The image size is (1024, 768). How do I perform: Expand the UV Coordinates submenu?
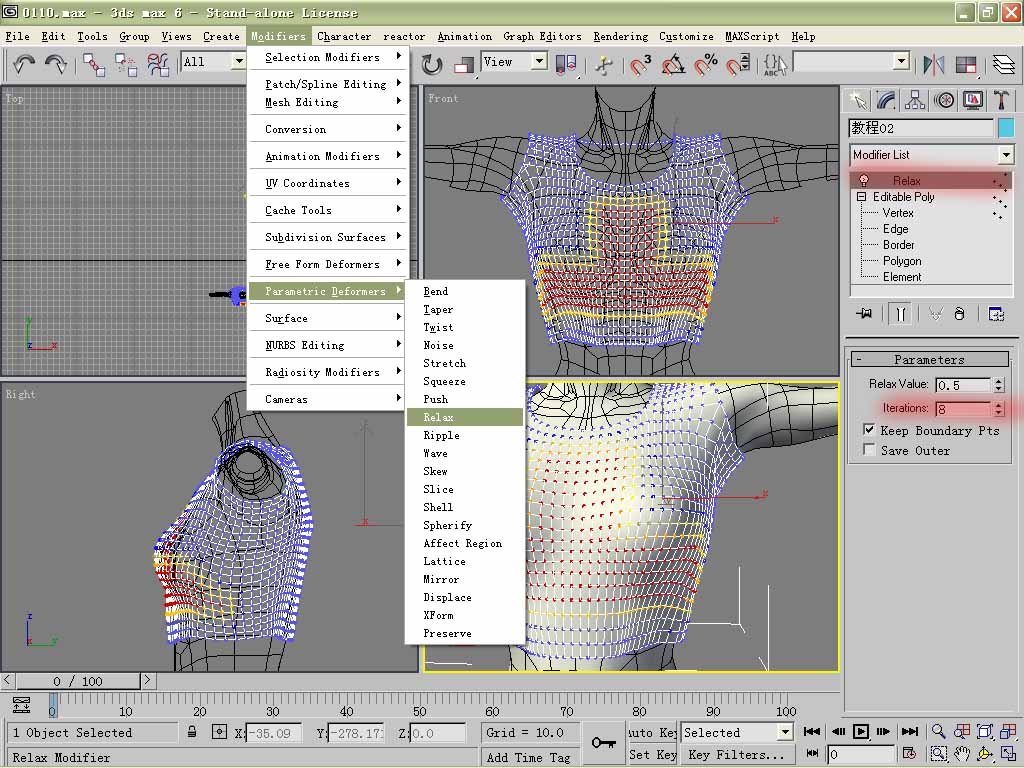point(329,183)
